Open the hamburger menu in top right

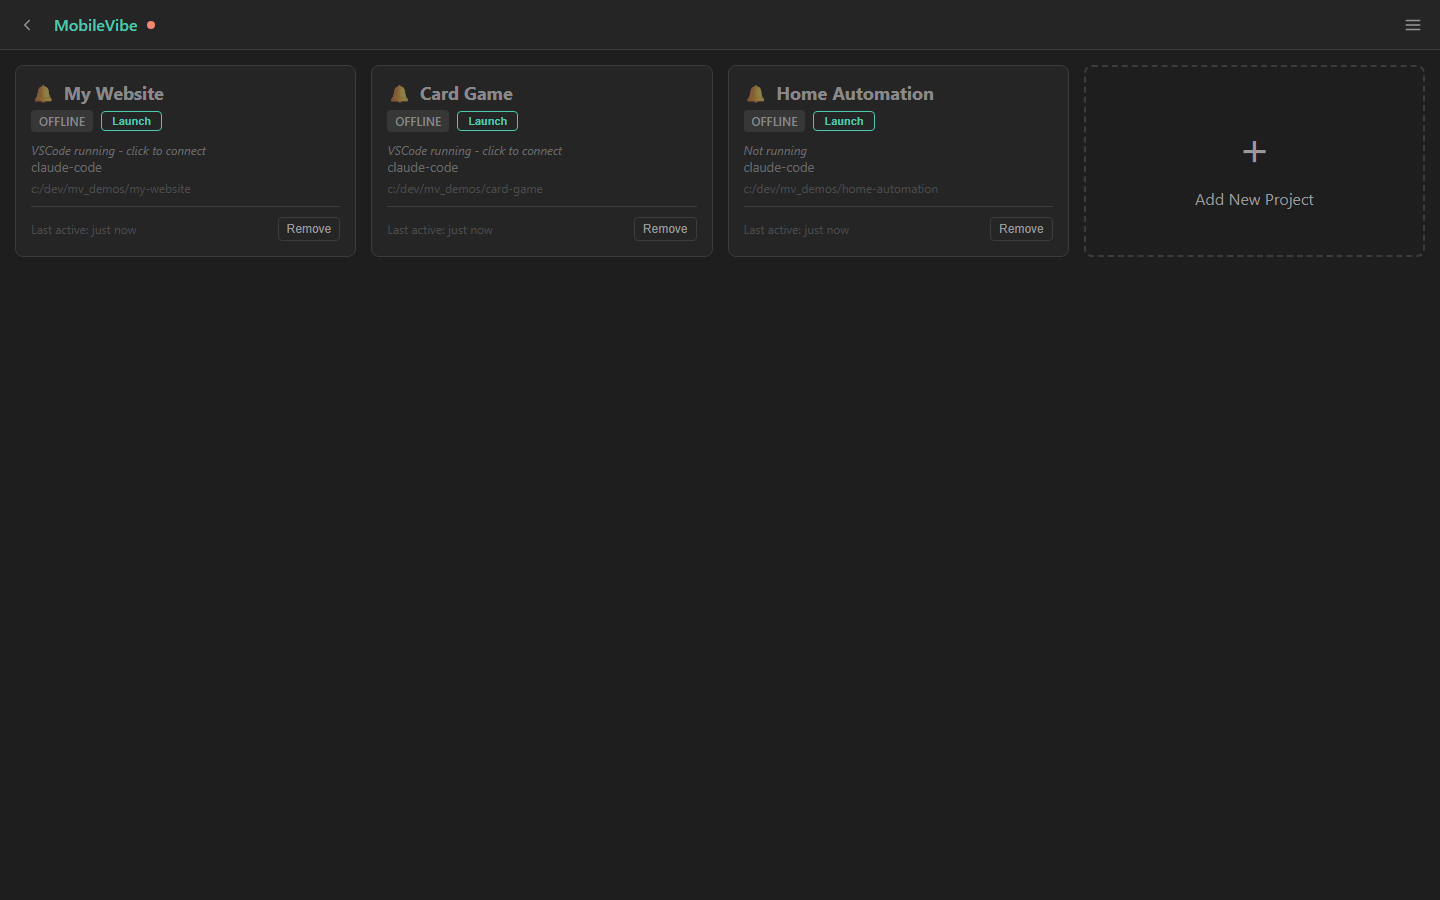[x=1412, y=25]
